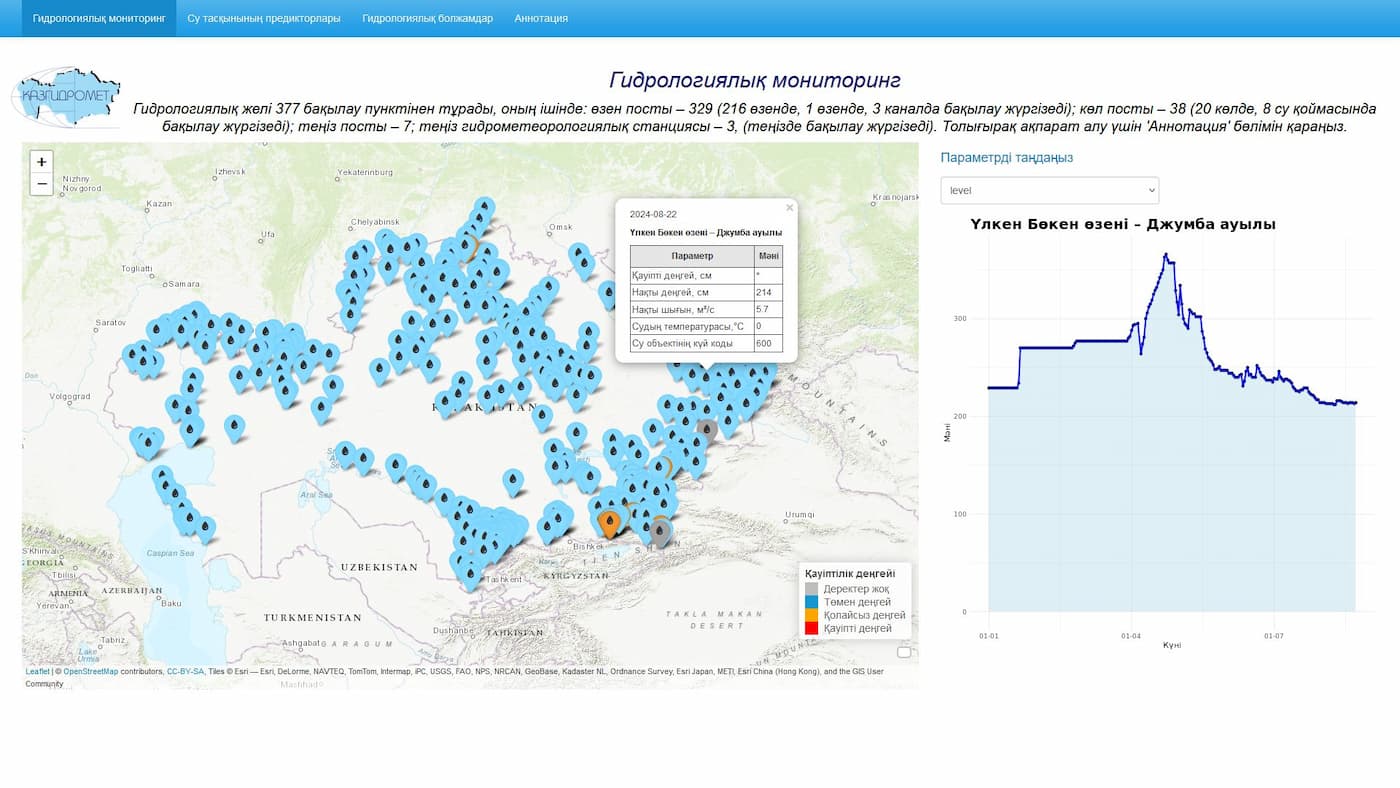Viewport: 1400px width, 788px height.
Task: Click the UZBEKISTAN label on the map
Action: [x=379, y=567]
